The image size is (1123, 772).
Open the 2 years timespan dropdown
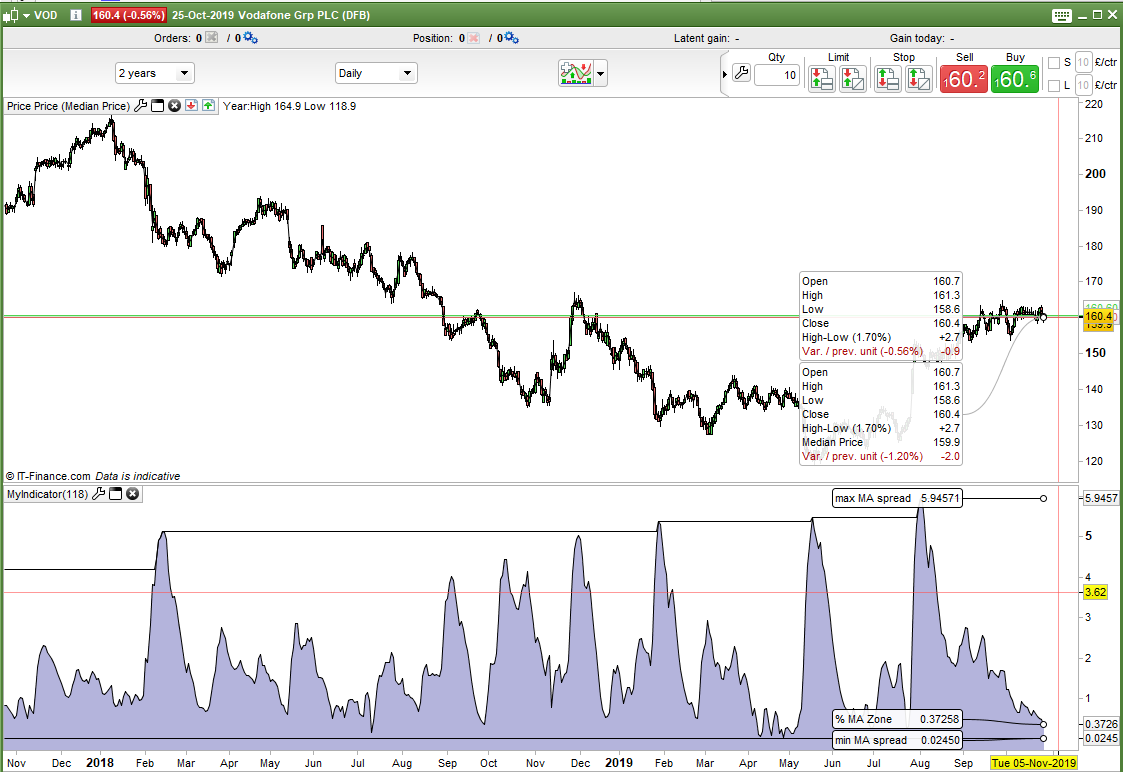point(155,73)
